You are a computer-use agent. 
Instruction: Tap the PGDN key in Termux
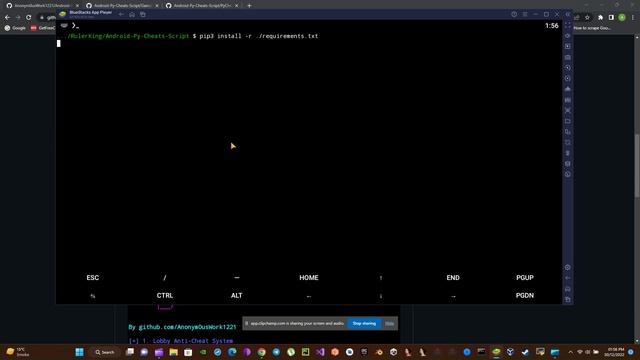click(x=524, y=296)
